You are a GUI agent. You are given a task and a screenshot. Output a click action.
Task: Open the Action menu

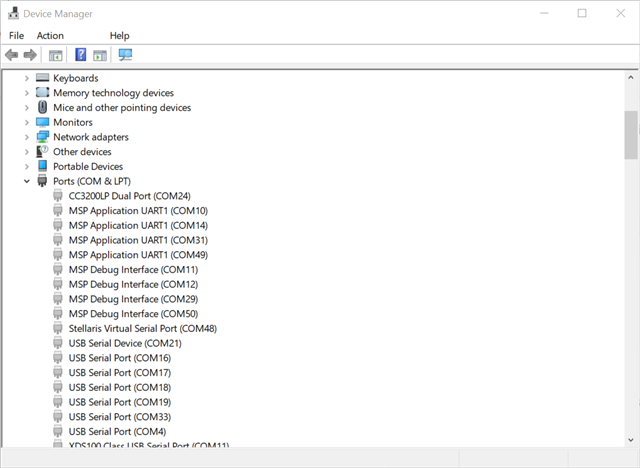[50, 35]
